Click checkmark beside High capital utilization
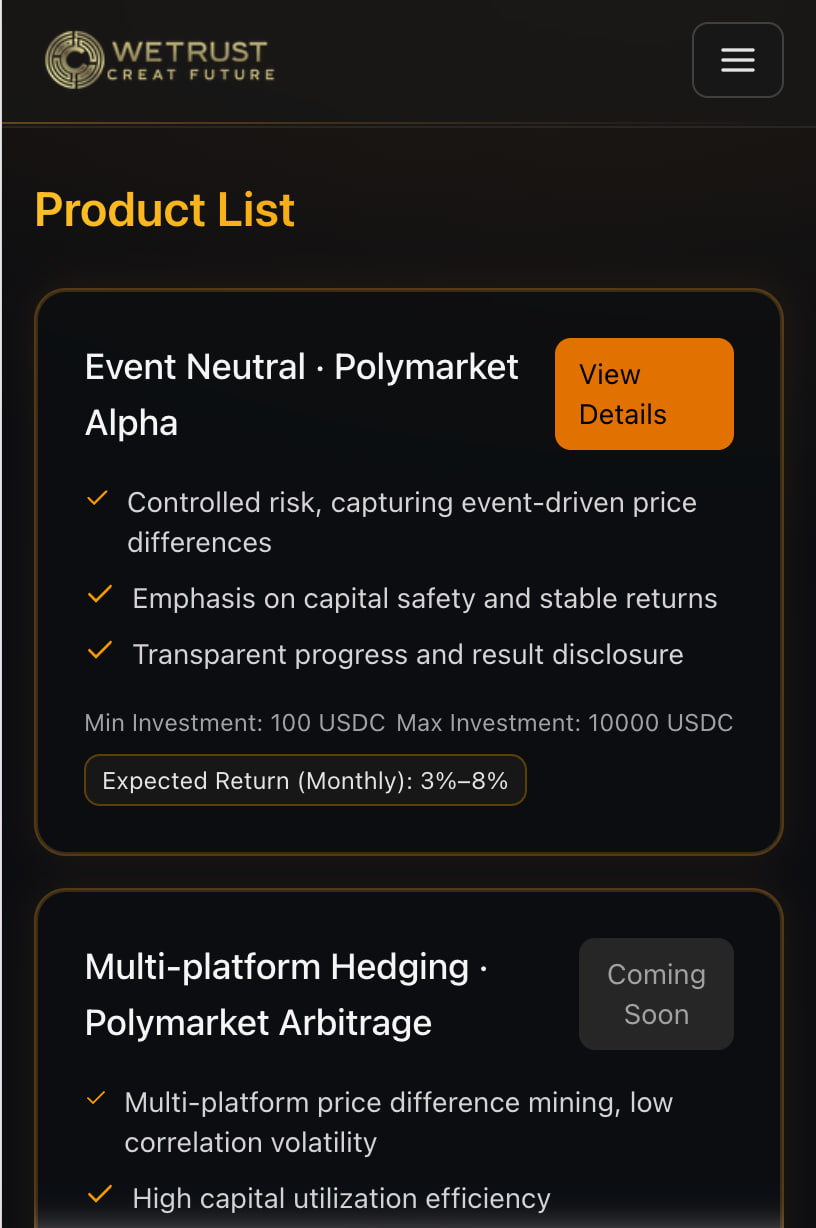 (99, 1195)
